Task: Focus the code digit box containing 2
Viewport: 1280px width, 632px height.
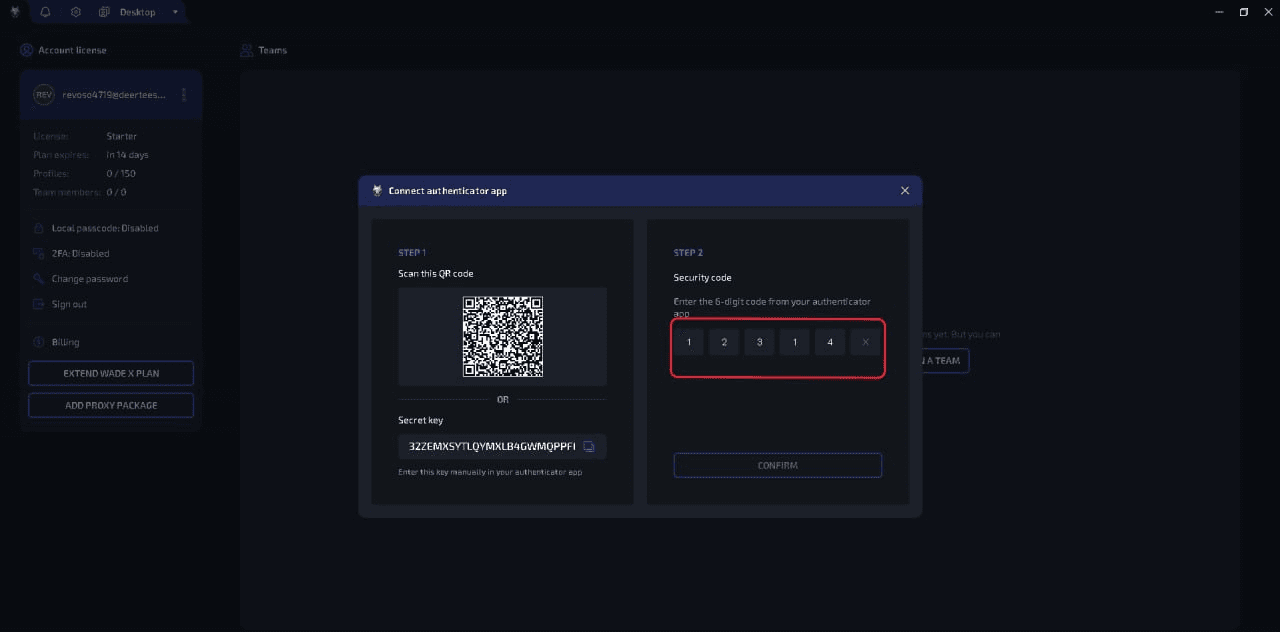Action: pyautogui.click(x=724, y=342)
